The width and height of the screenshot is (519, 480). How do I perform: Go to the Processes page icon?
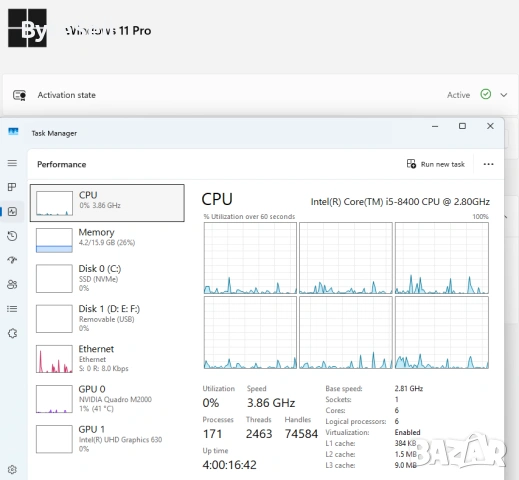[x=12, y=187]
